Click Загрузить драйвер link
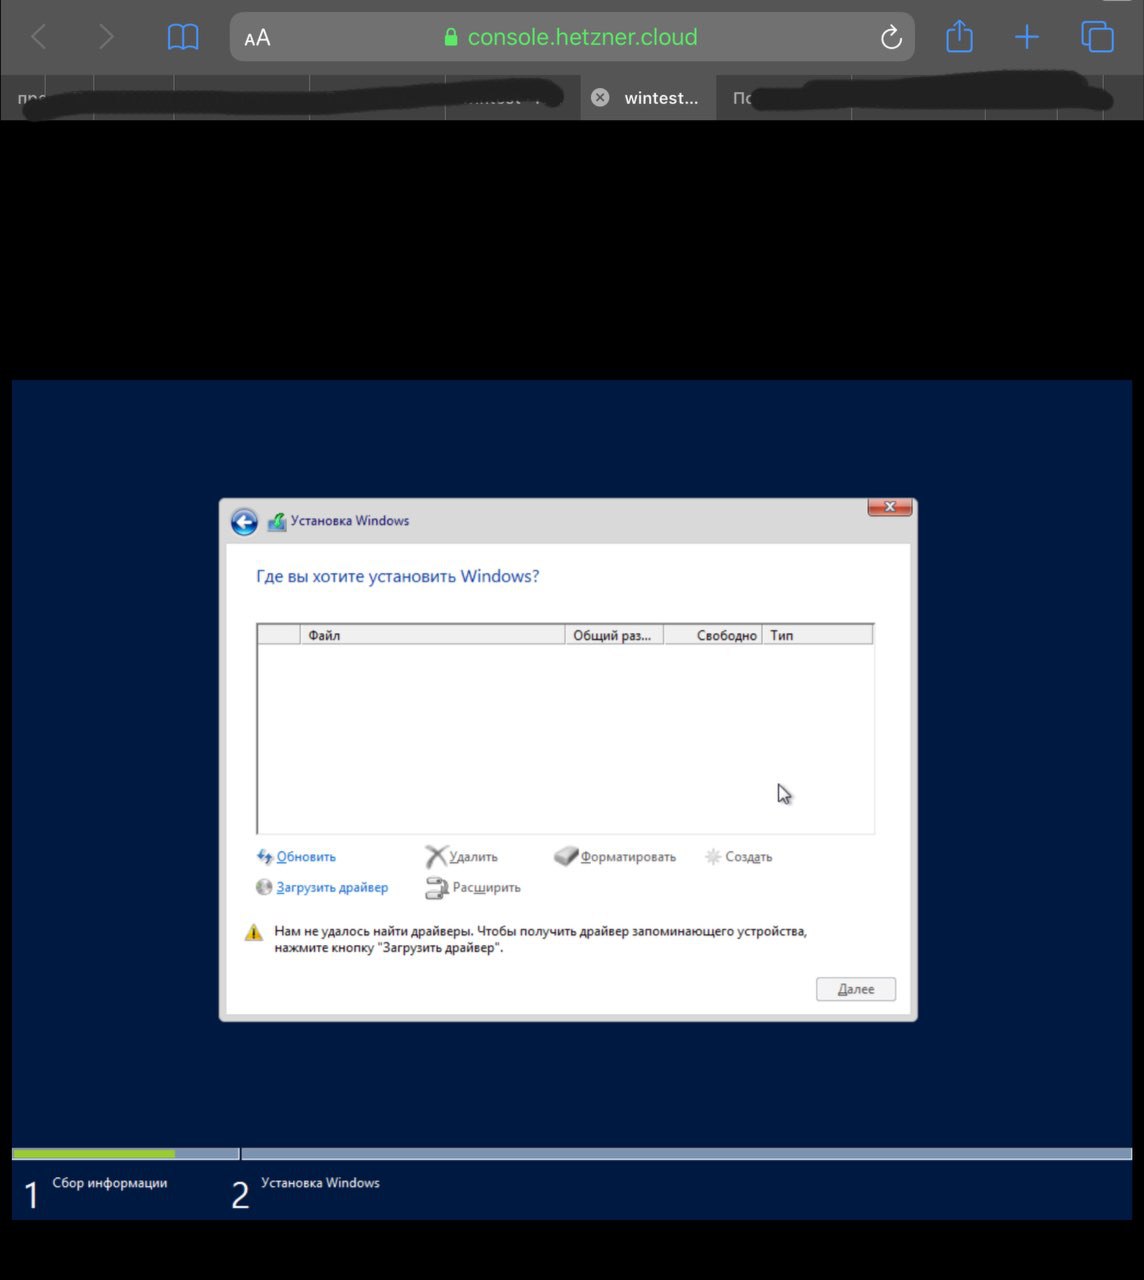This screenshot has width=1144, height=1280. pyautogui.click(x=332, y=887)
